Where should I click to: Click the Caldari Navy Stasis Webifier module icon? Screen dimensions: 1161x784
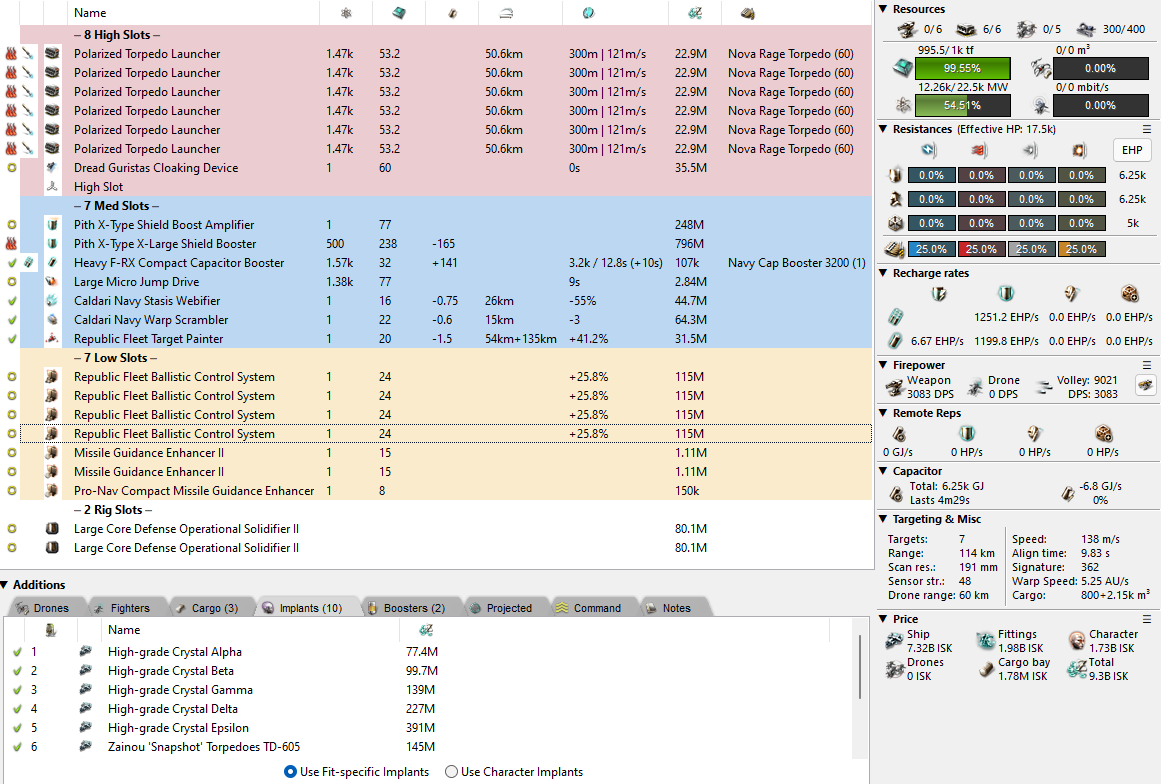coord(52,301)
